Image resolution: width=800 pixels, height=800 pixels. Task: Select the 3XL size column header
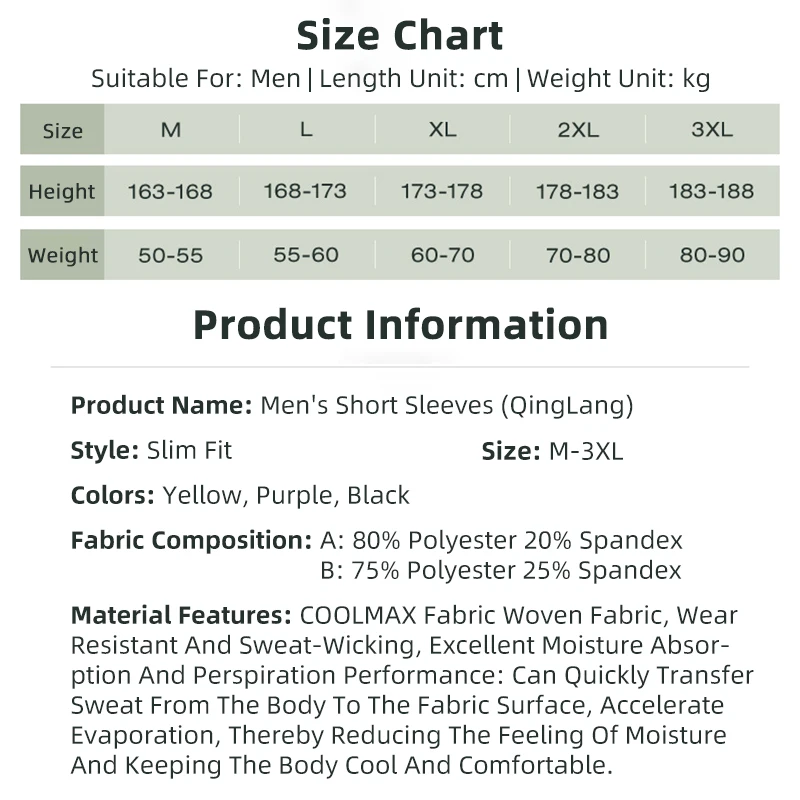coord(712,130)
